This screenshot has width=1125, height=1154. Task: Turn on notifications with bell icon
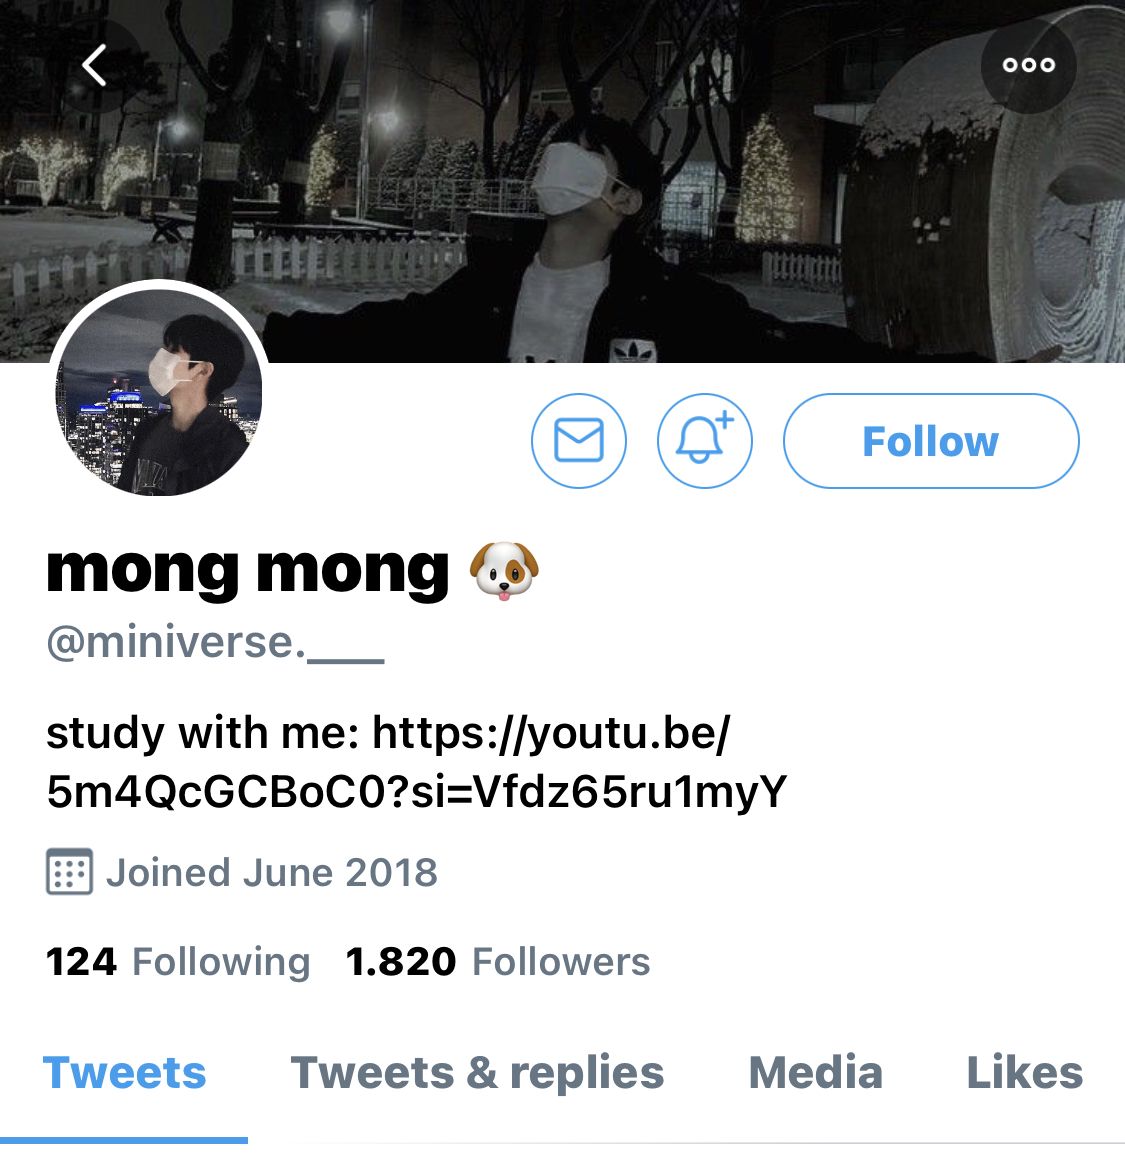705,441
